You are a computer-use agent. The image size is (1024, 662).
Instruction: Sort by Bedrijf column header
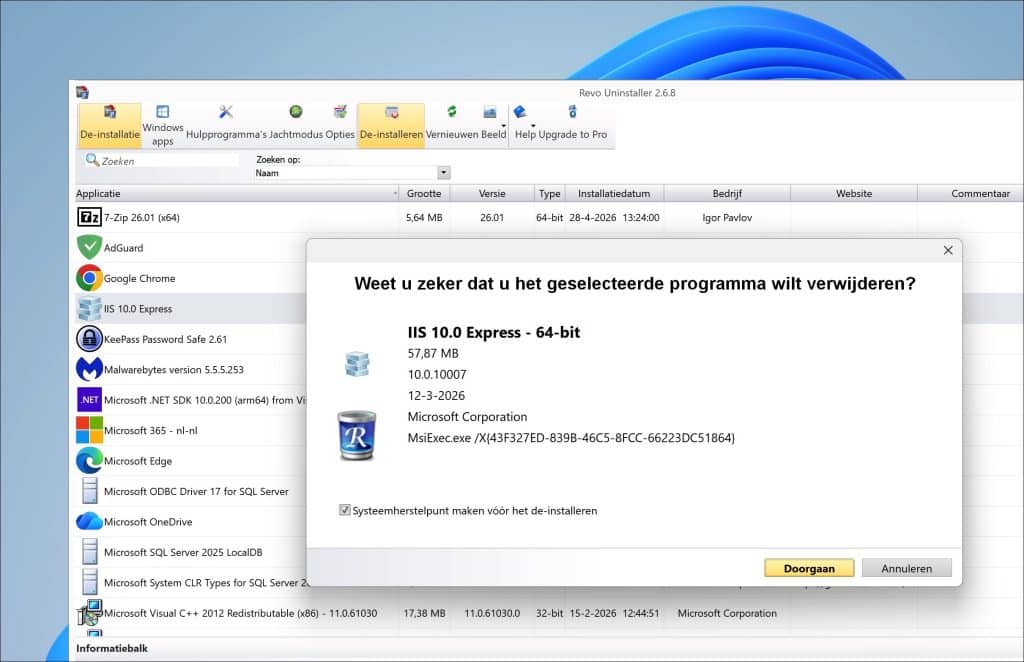click(x=727, y=193)
